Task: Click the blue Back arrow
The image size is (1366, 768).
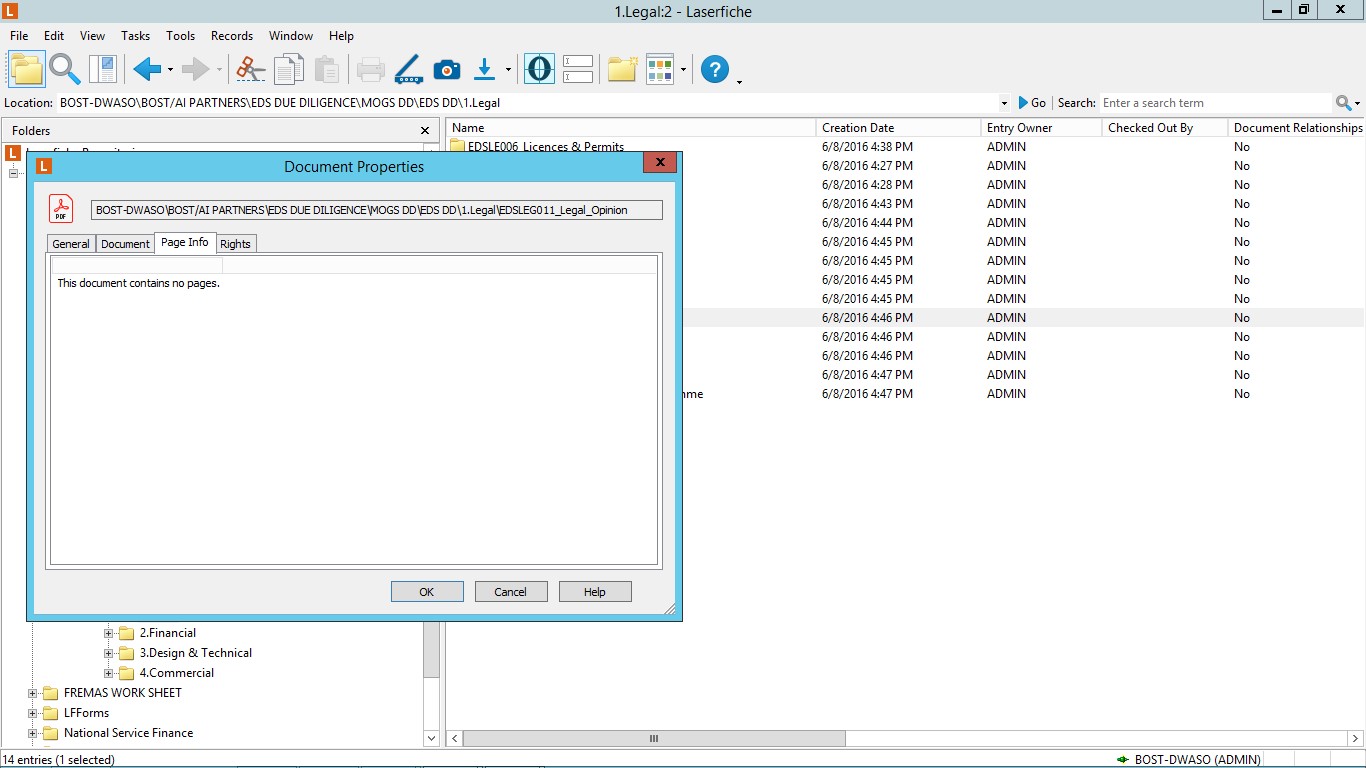Action: 147,69
